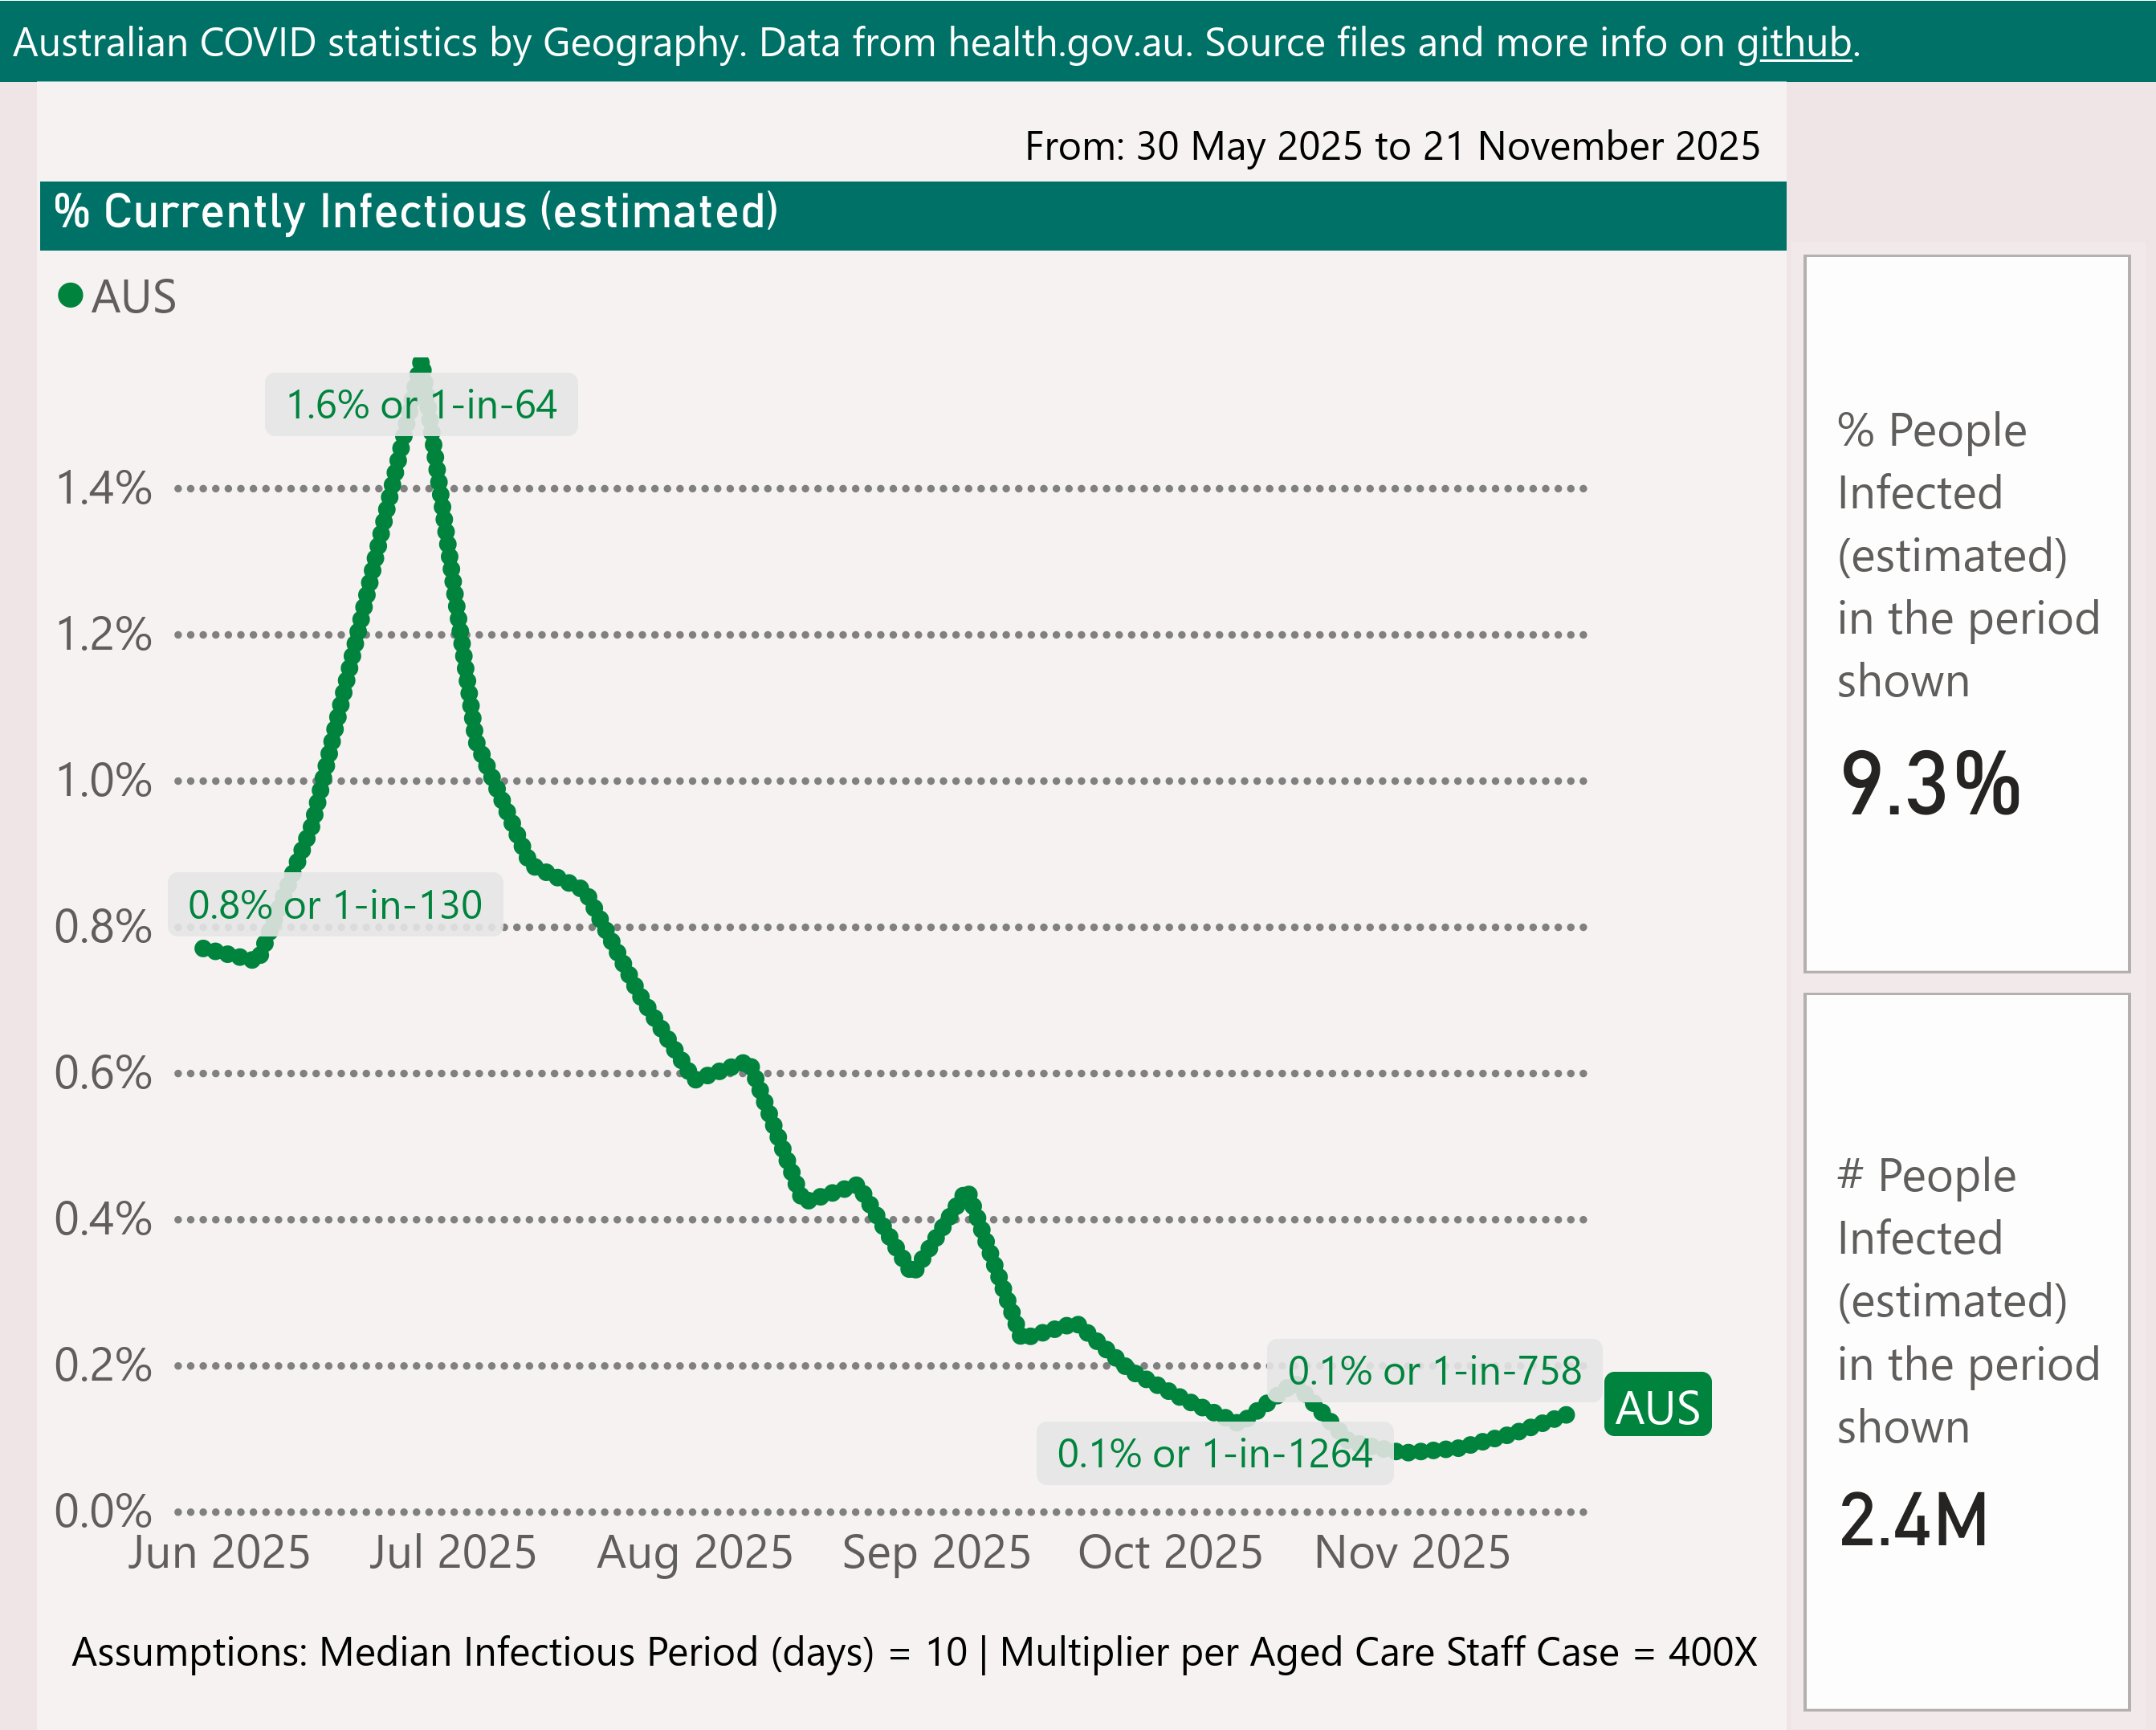This screenshot has width=2156, height=1730.
Task: Click the Jul 2025 axis label
Action: (x=452, y=1553)
